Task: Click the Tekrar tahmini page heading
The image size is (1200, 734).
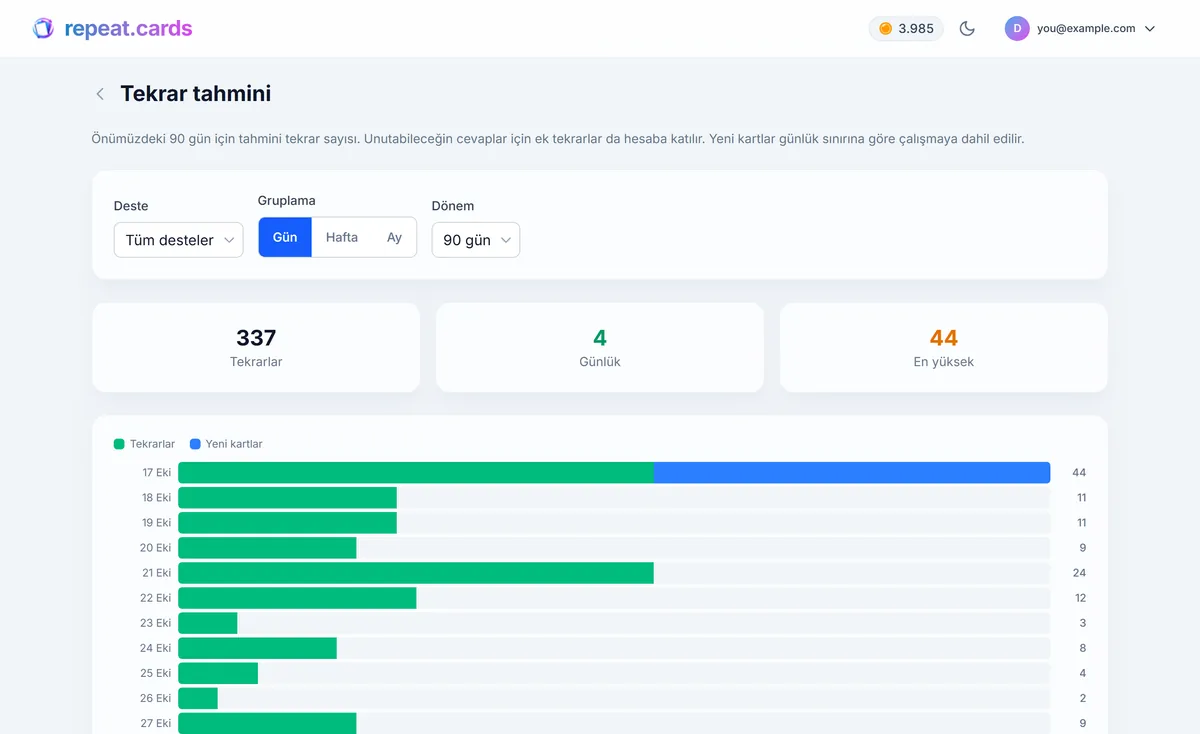Action: coord(196,94)
